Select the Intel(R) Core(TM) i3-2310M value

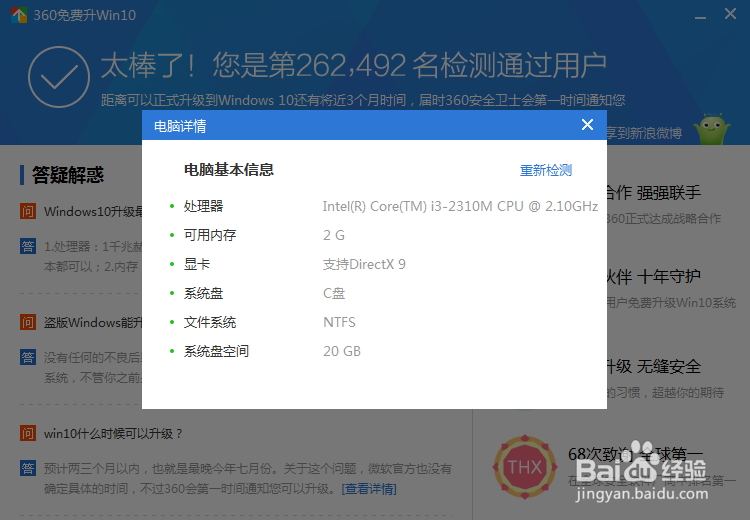pos(460,206)
